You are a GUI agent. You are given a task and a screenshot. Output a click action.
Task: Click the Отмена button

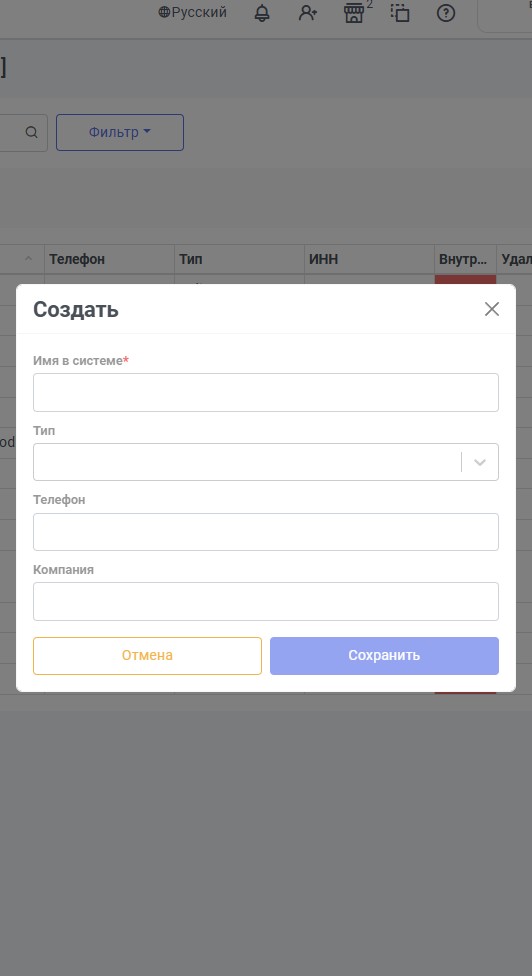147,655
